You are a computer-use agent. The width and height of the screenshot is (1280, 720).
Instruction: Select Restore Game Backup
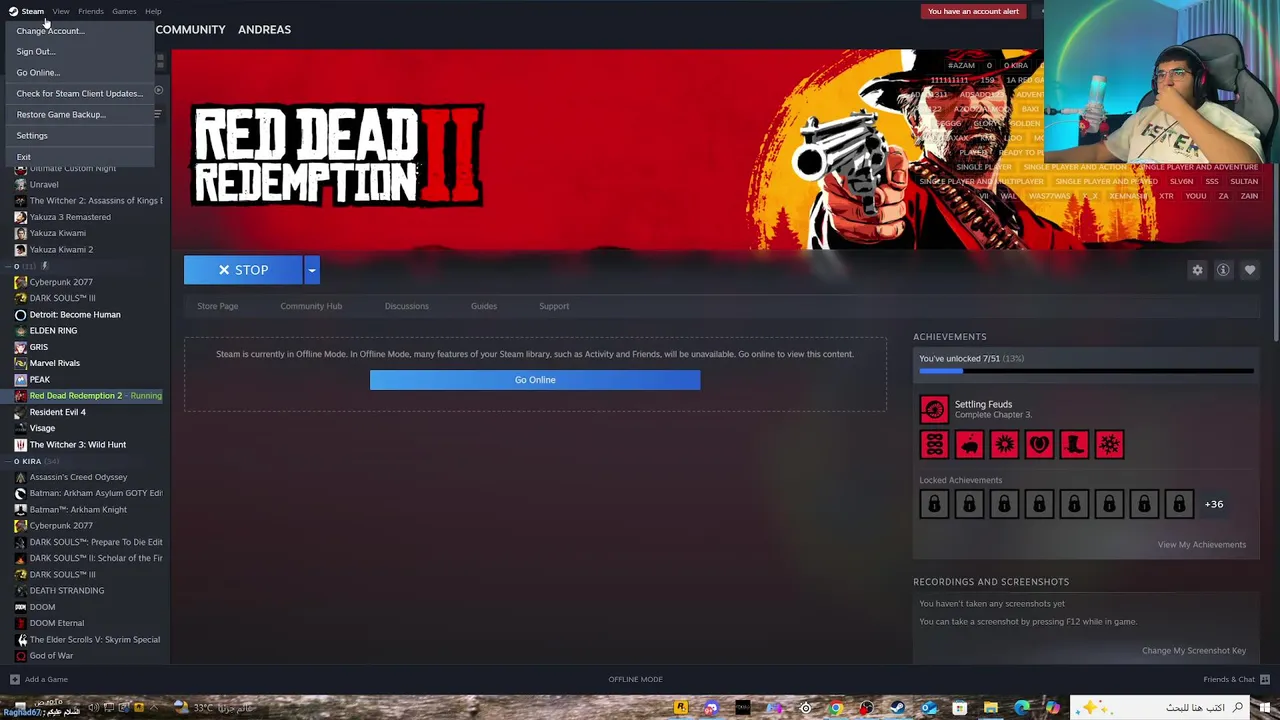[x=61, y=115]
